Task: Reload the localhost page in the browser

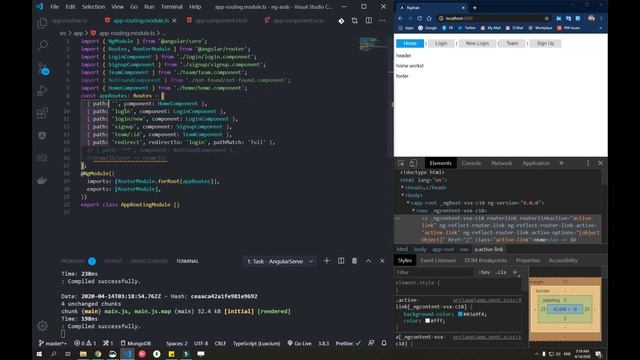Action: point(419,18)
